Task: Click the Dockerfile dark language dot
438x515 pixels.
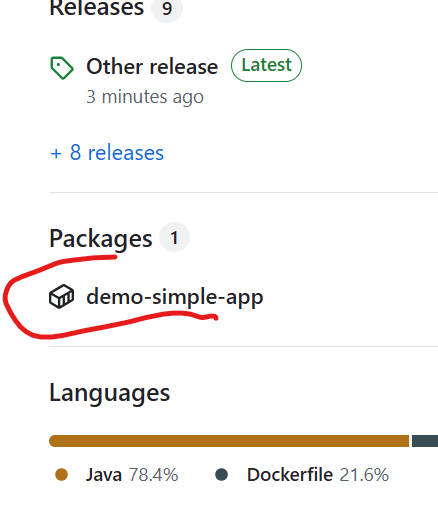Action: (222, 474)
